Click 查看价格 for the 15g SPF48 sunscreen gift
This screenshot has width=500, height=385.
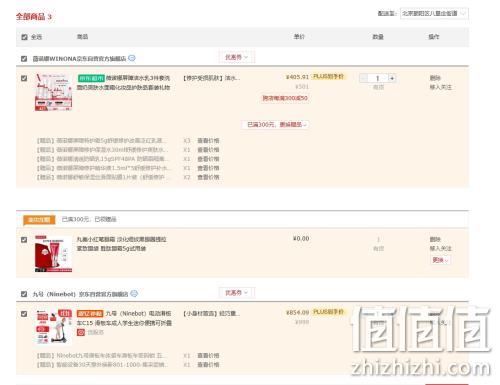click(208, 159)
